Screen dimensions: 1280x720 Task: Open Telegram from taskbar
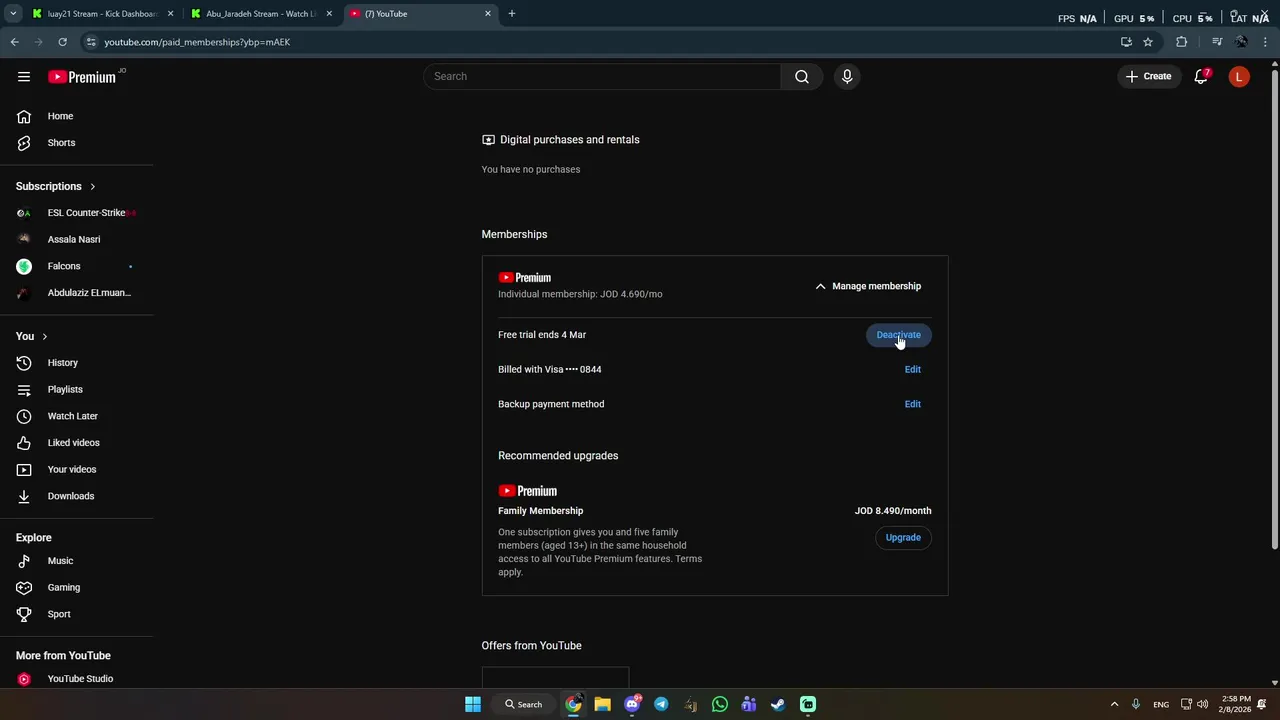(x=661, y=704)
